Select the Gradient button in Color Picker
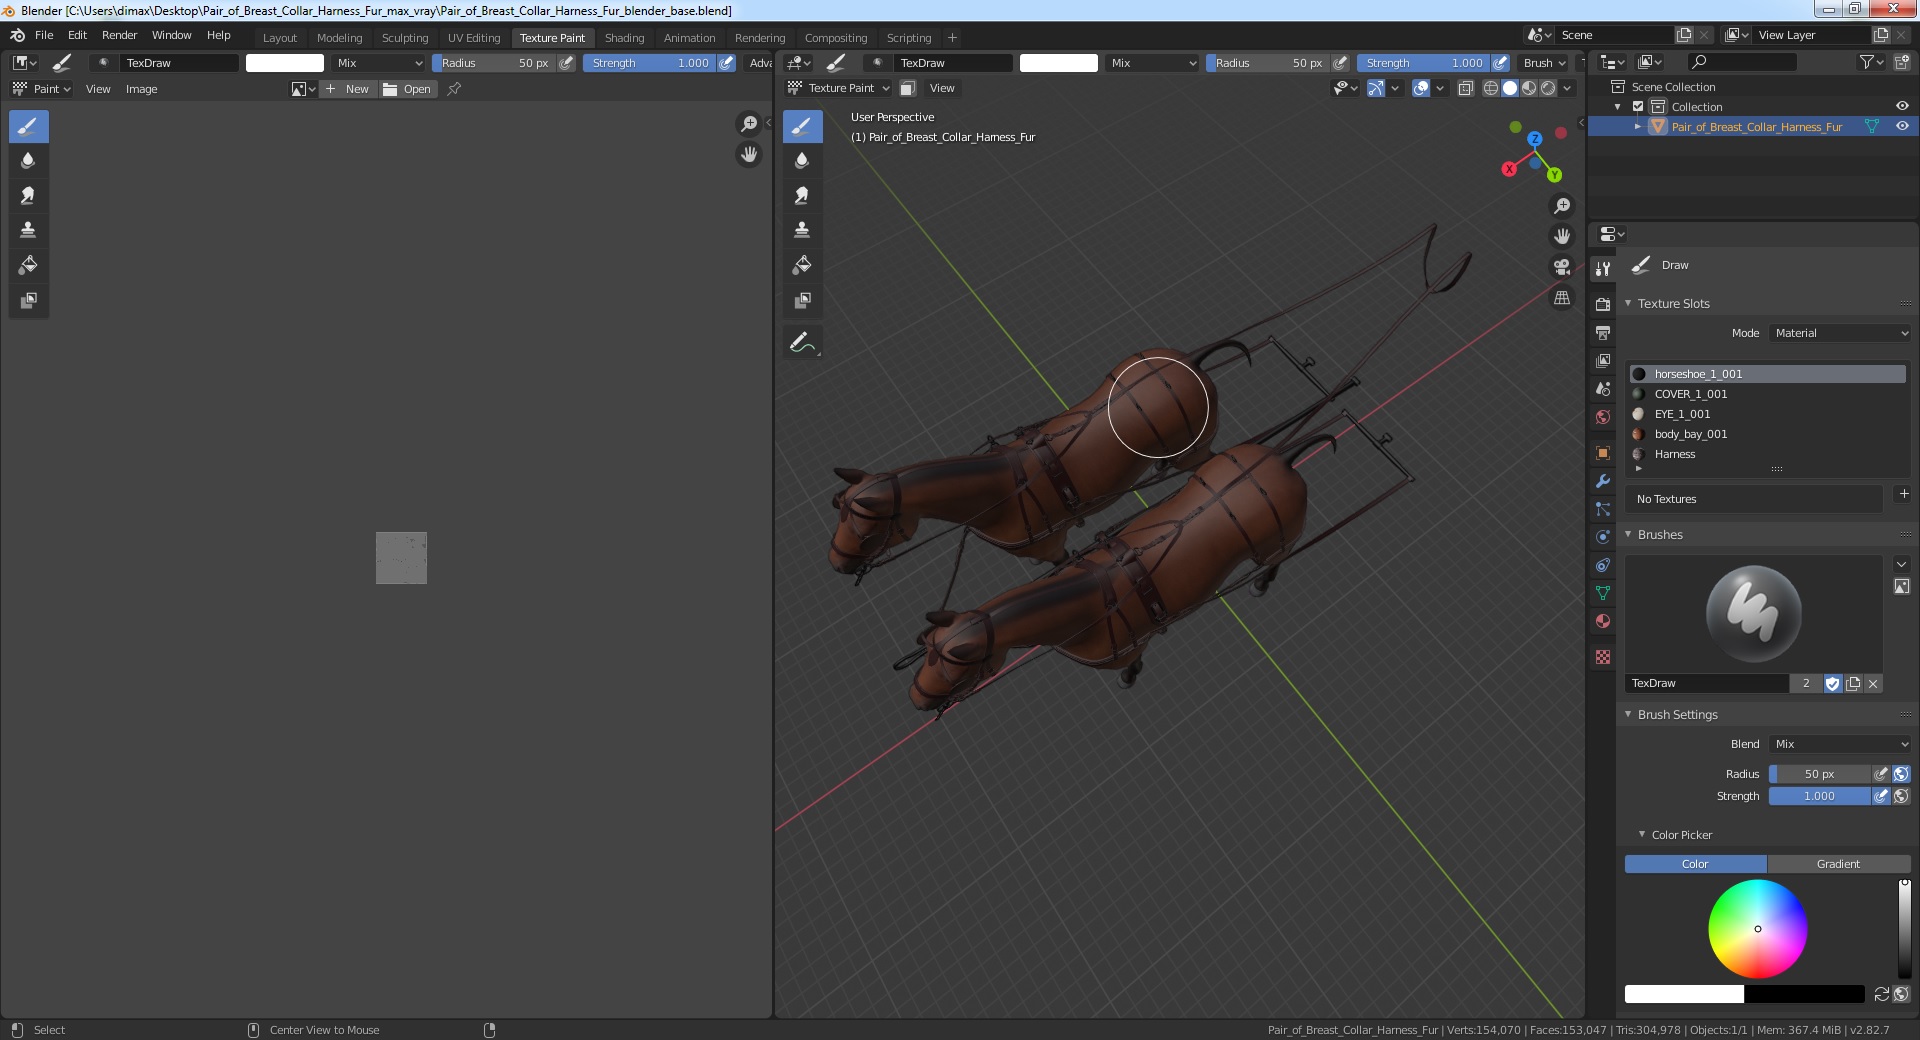Screen dimensions: 1920x1040 point(1838,864)
